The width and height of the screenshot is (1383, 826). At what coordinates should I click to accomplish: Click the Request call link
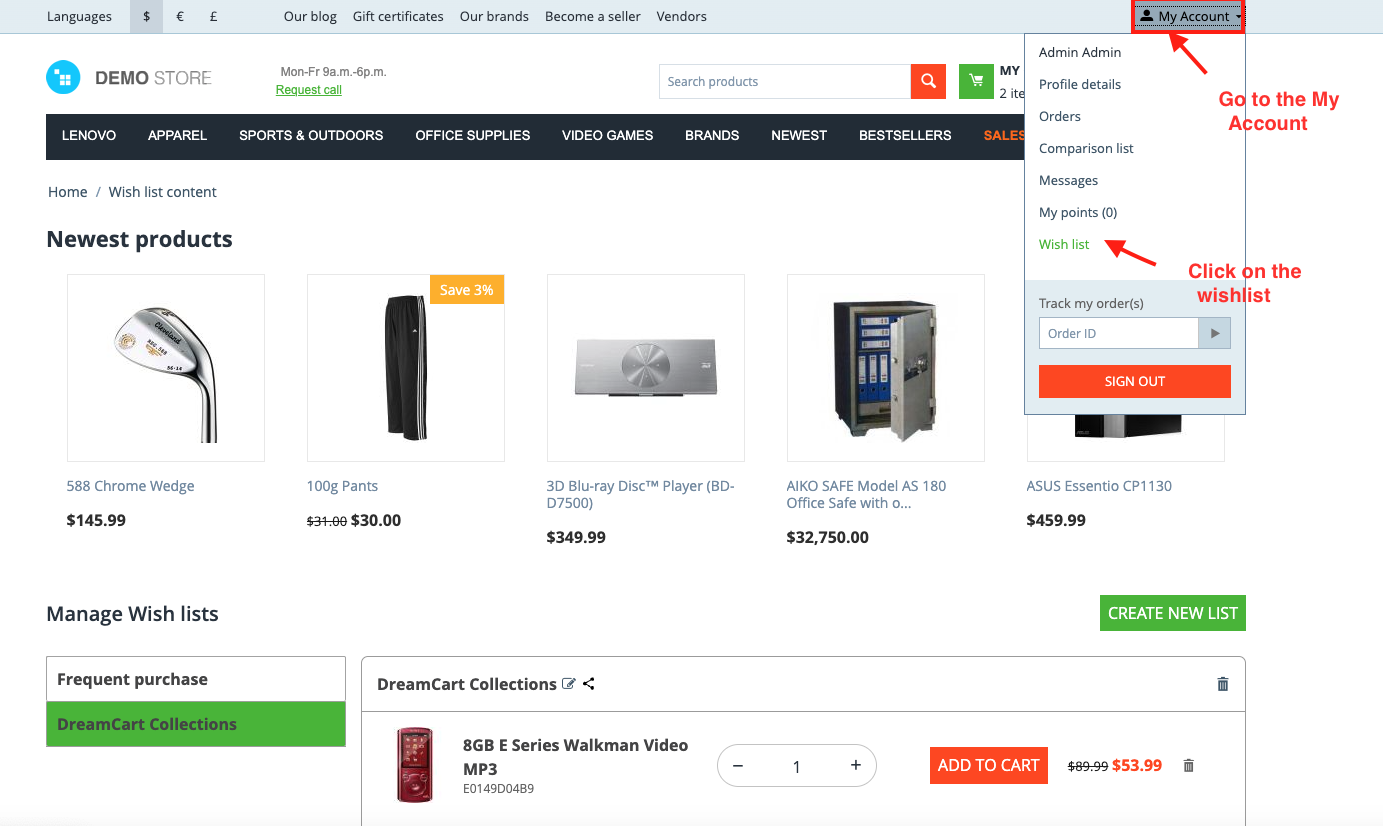pyautogui.click(x=308, y=90)
